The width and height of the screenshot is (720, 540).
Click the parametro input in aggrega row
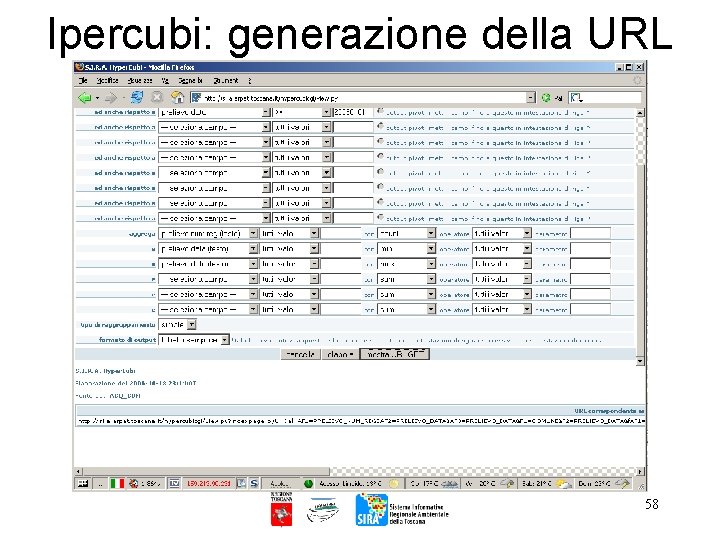click(x=590, y=233)
